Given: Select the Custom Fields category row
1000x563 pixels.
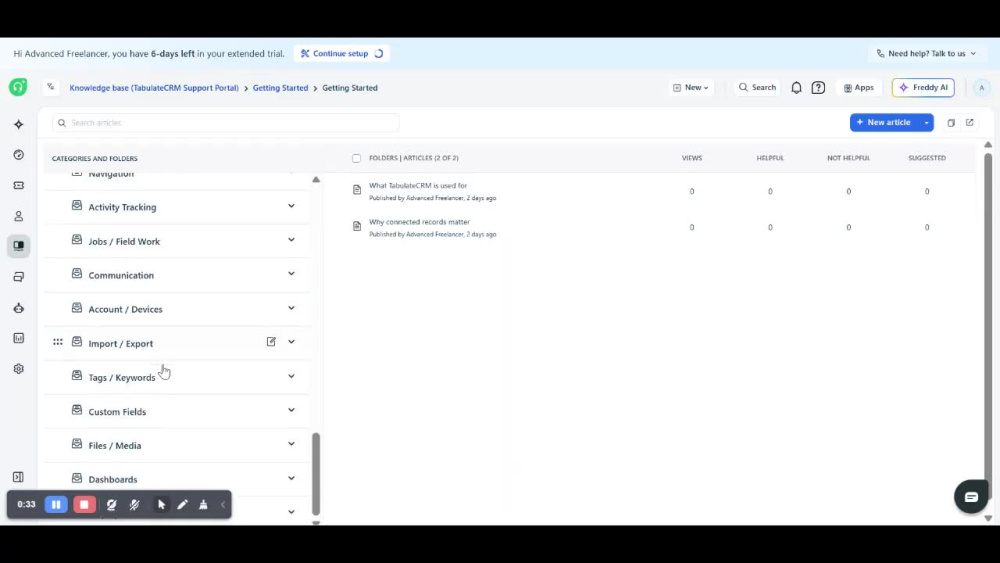Looking at the screenshot, I should coord(177,411).
